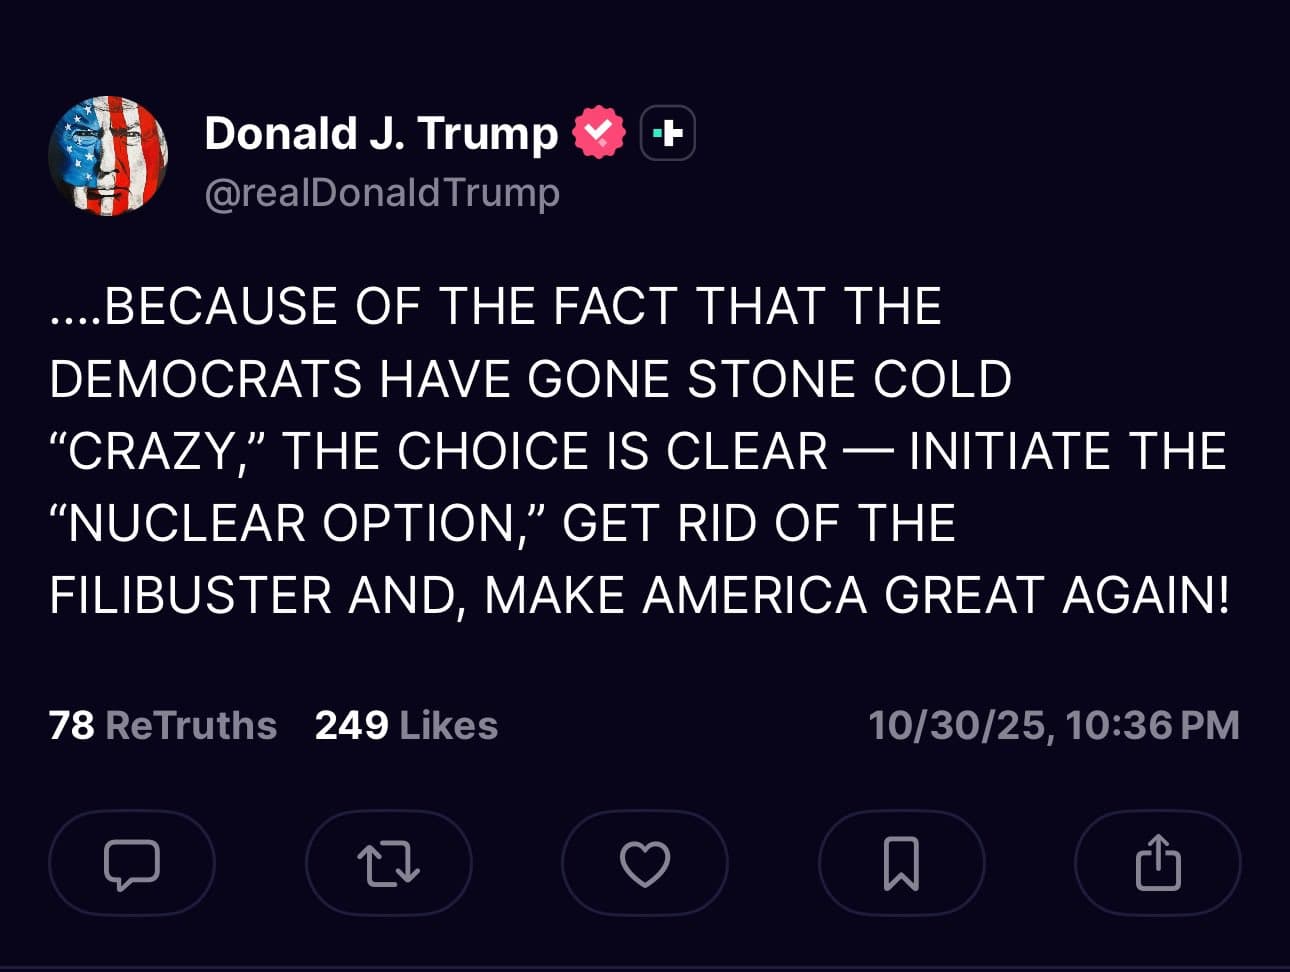
Task: Bookmark this post
Action: [x=901, y=863]
